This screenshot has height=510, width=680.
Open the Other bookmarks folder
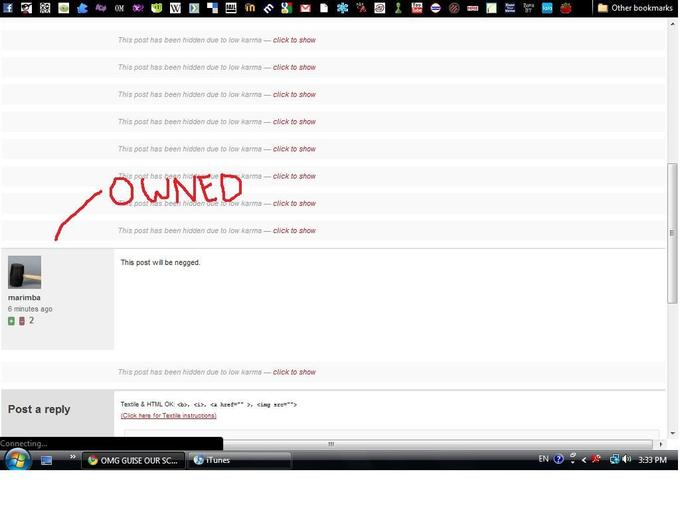(x=635, y=8)
